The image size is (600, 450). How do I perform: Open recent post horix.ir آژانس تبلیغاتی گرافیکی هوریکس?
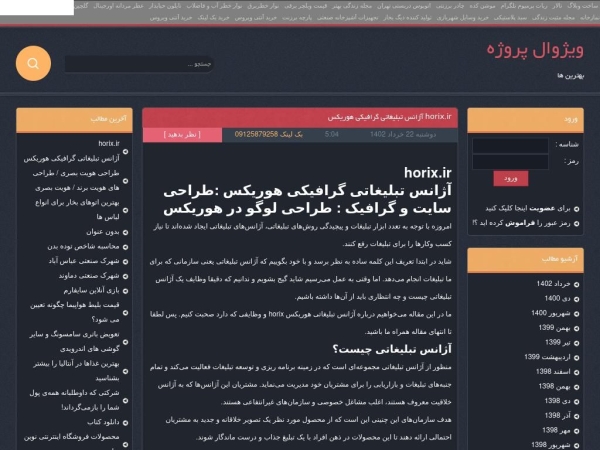[72, 151]
